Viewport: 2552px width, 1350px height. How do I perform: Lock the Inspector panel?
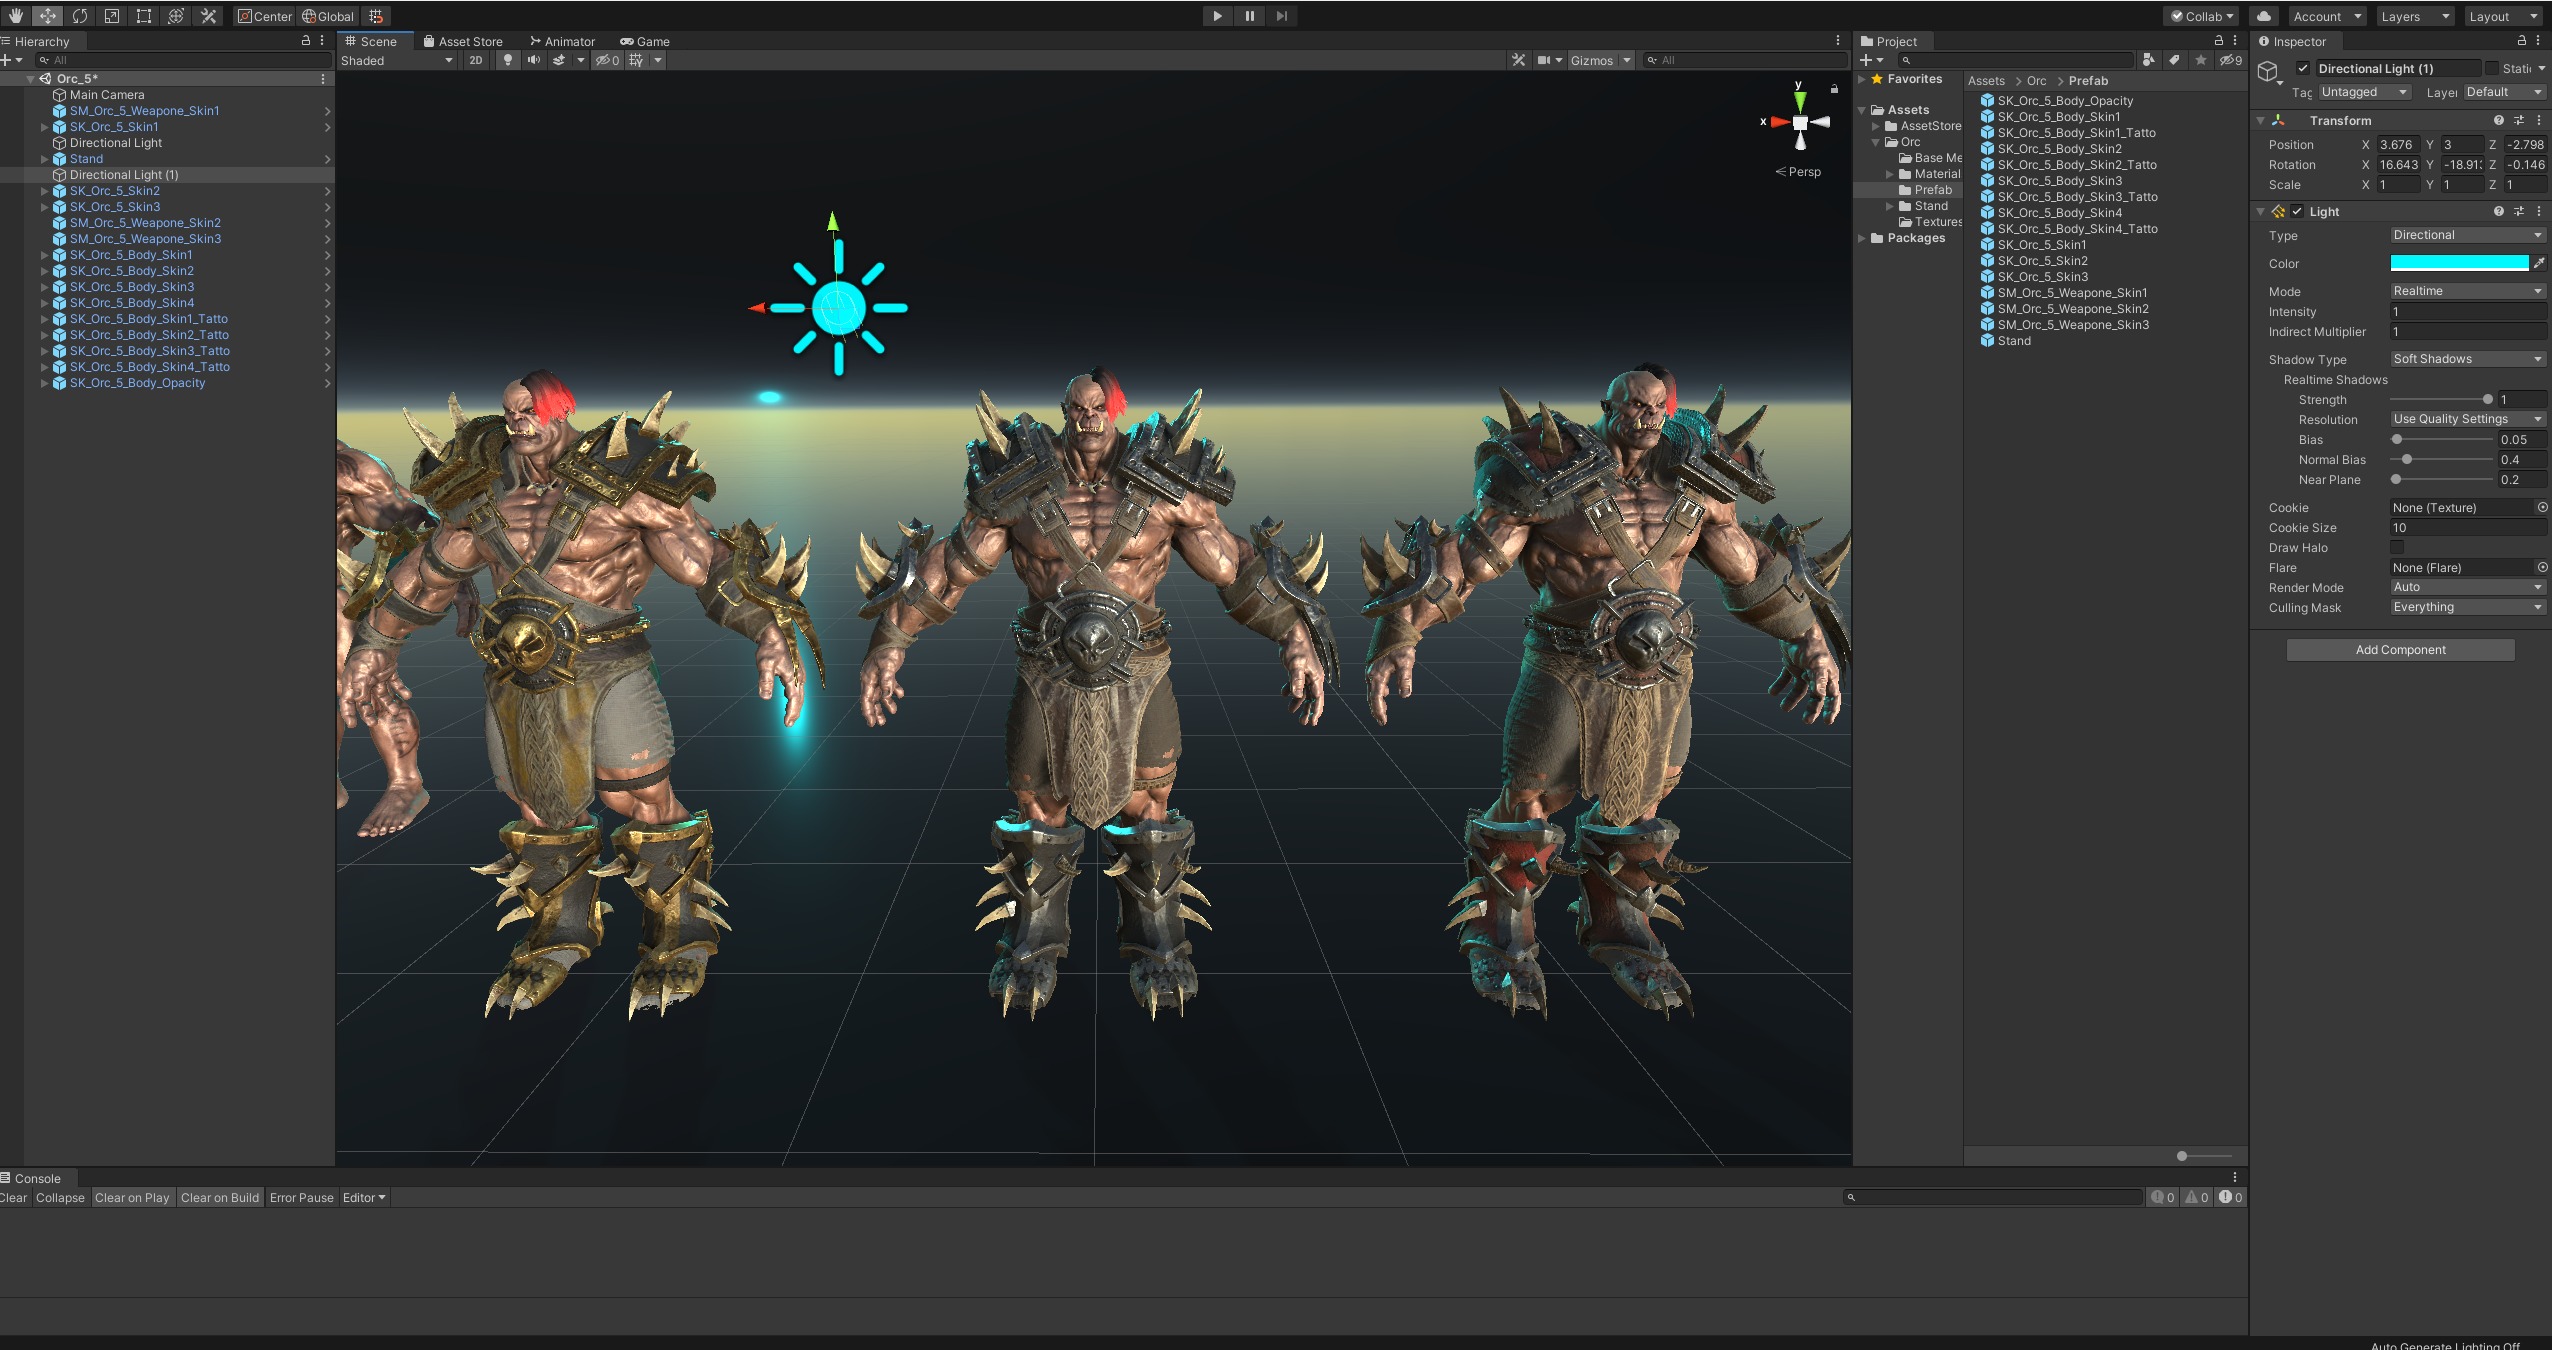[x=2521, y=41]
